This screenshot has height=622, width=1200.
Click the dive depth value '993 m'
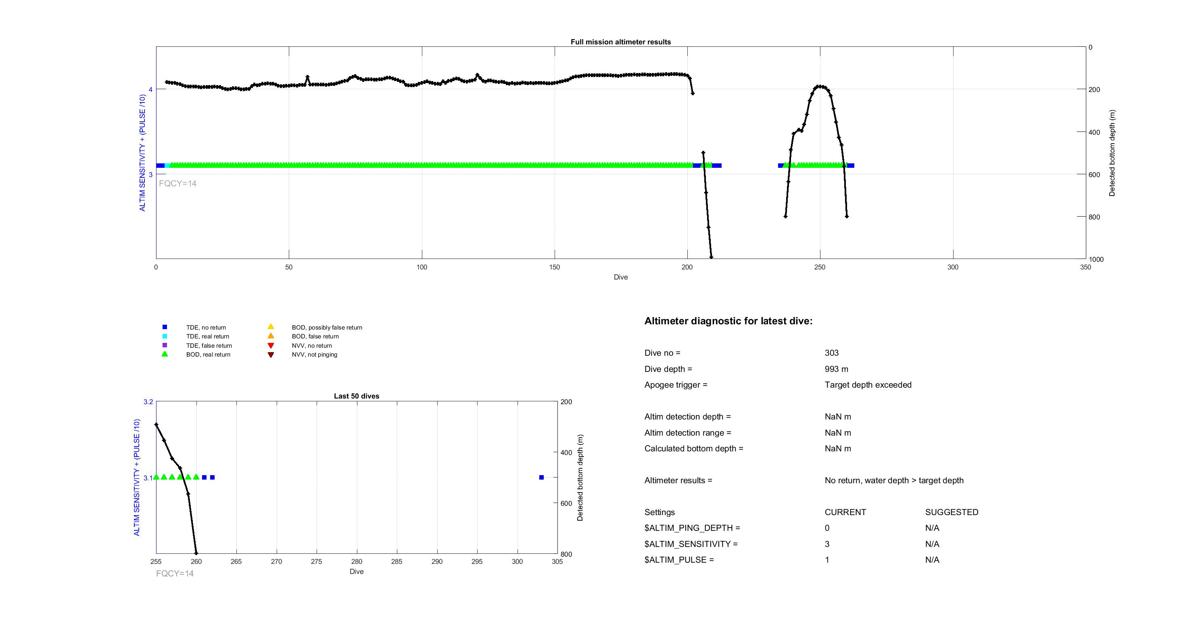tap(837, 369)
